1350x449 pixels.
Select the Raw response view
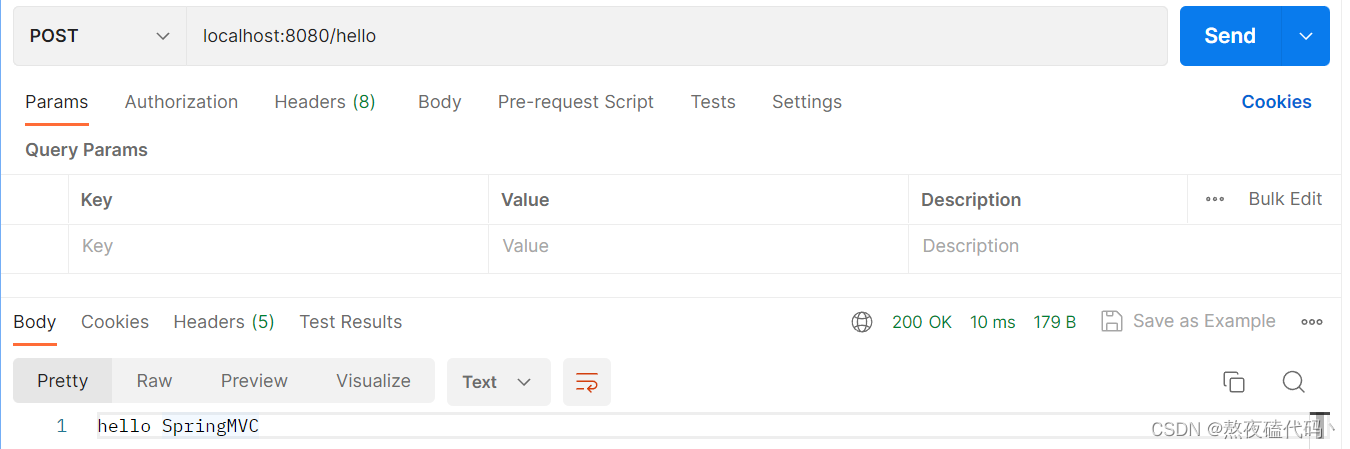click(154, 381)
